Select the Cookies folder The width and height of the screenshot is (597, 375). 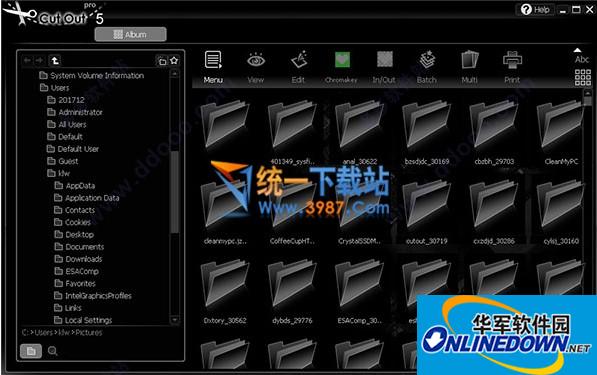(72, 222)
